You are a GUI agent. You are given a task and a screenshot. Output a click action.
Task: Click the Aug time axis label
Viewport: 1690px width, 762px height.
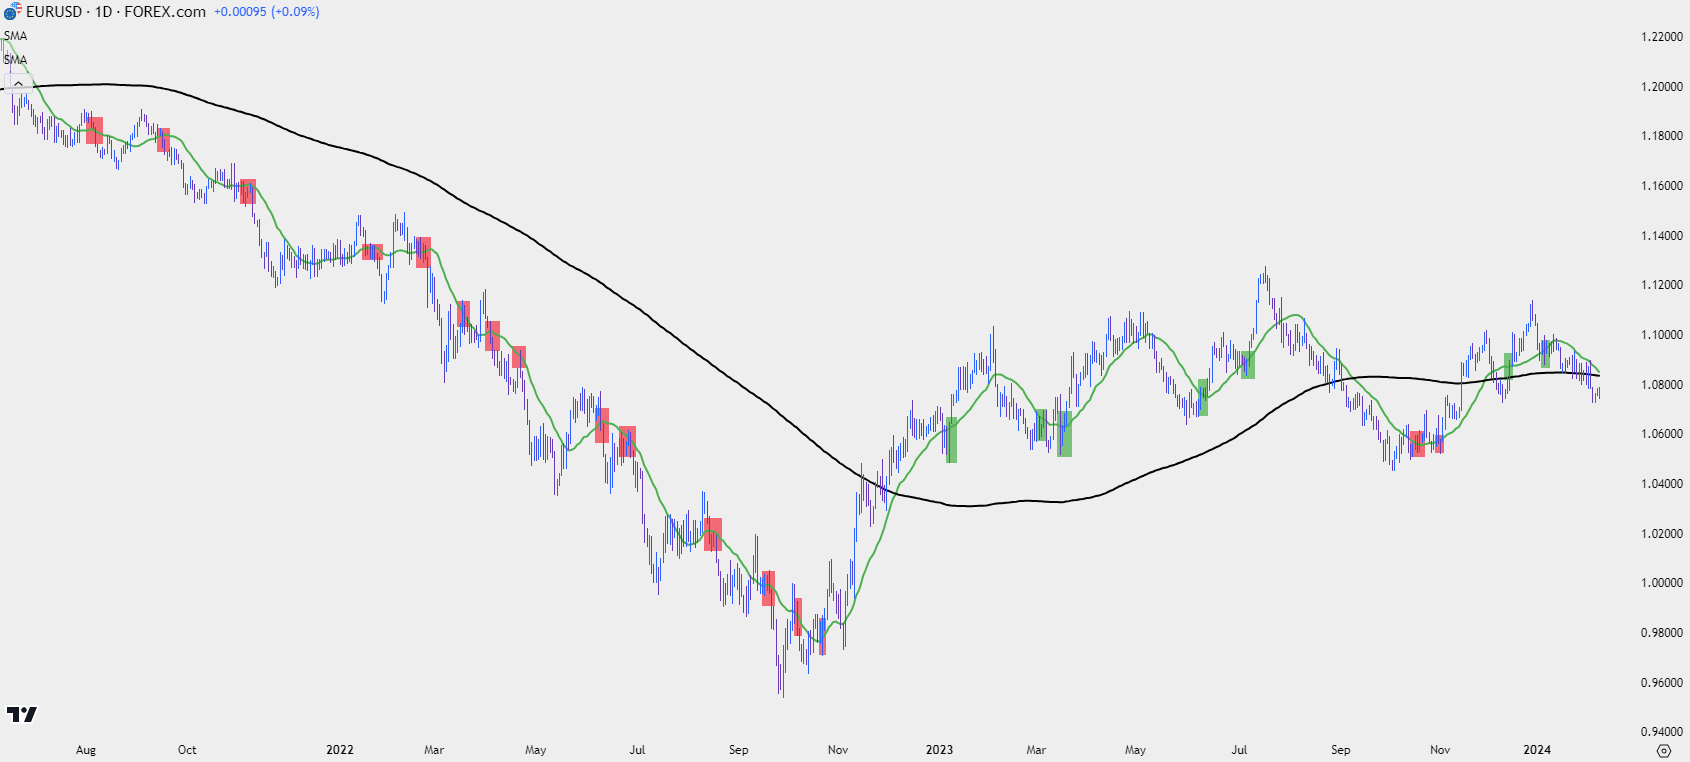point(86,750)
